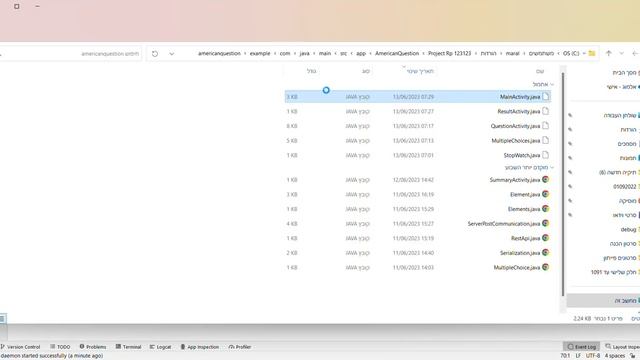The height and width of the screenshot is (360, 640).
Task: Open the Logcat tool window tab
Action: pos(160,347)
